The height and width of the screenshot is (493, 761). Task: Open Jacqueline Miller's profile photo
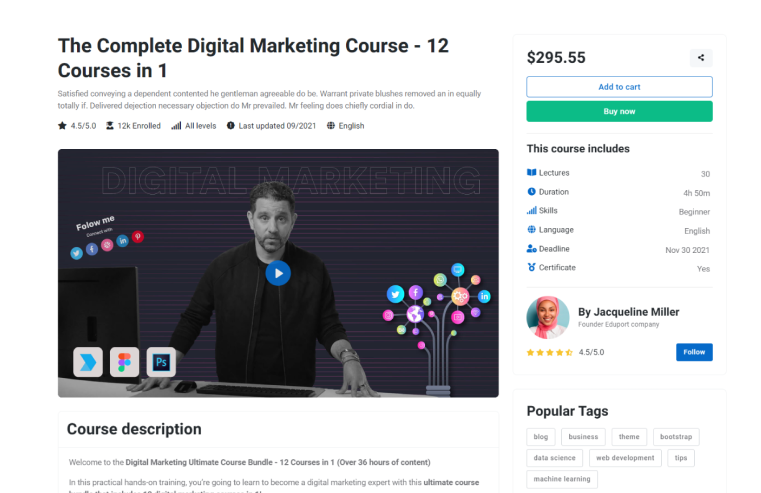click(x=548, y=318)
